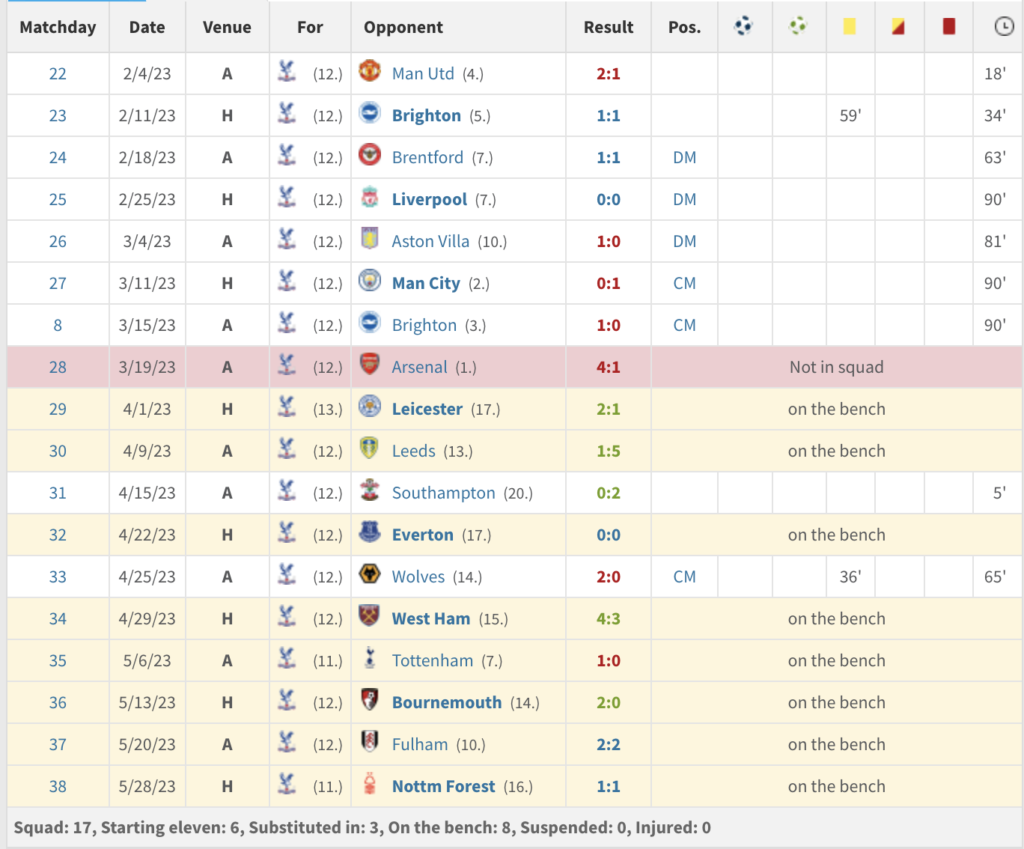Click the Wolves club crest
This screenshot has height=849, width=1024.
(x=370, y=573)
